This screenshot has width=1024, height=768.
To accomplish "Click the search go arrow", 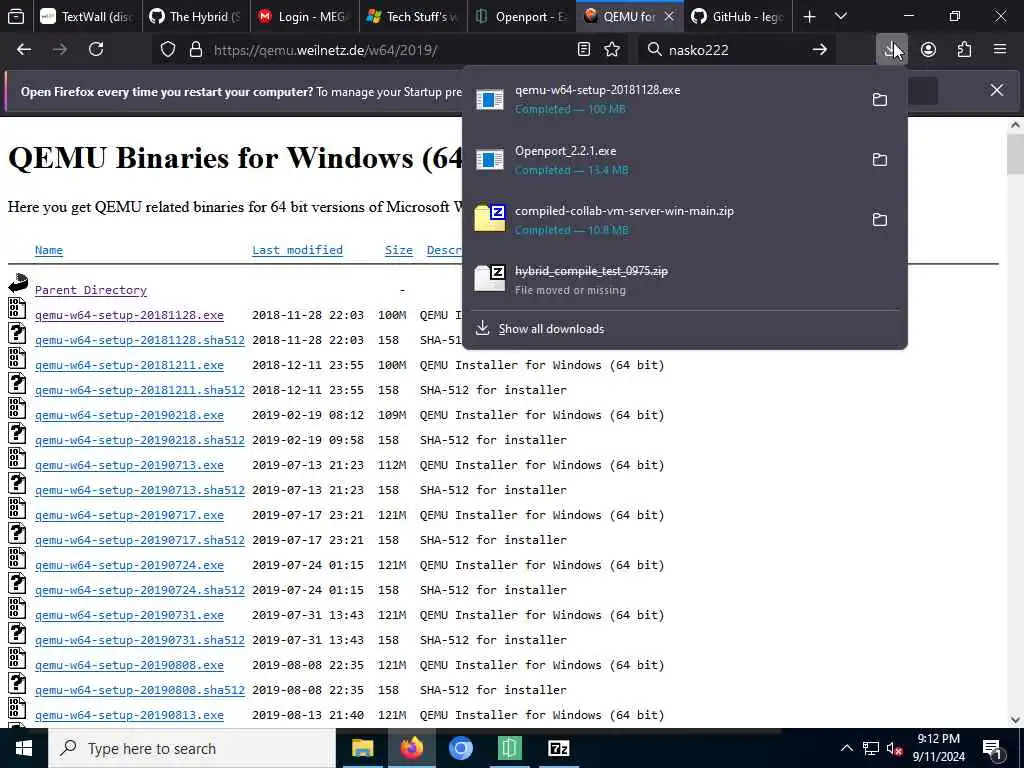I will (820, 50).
